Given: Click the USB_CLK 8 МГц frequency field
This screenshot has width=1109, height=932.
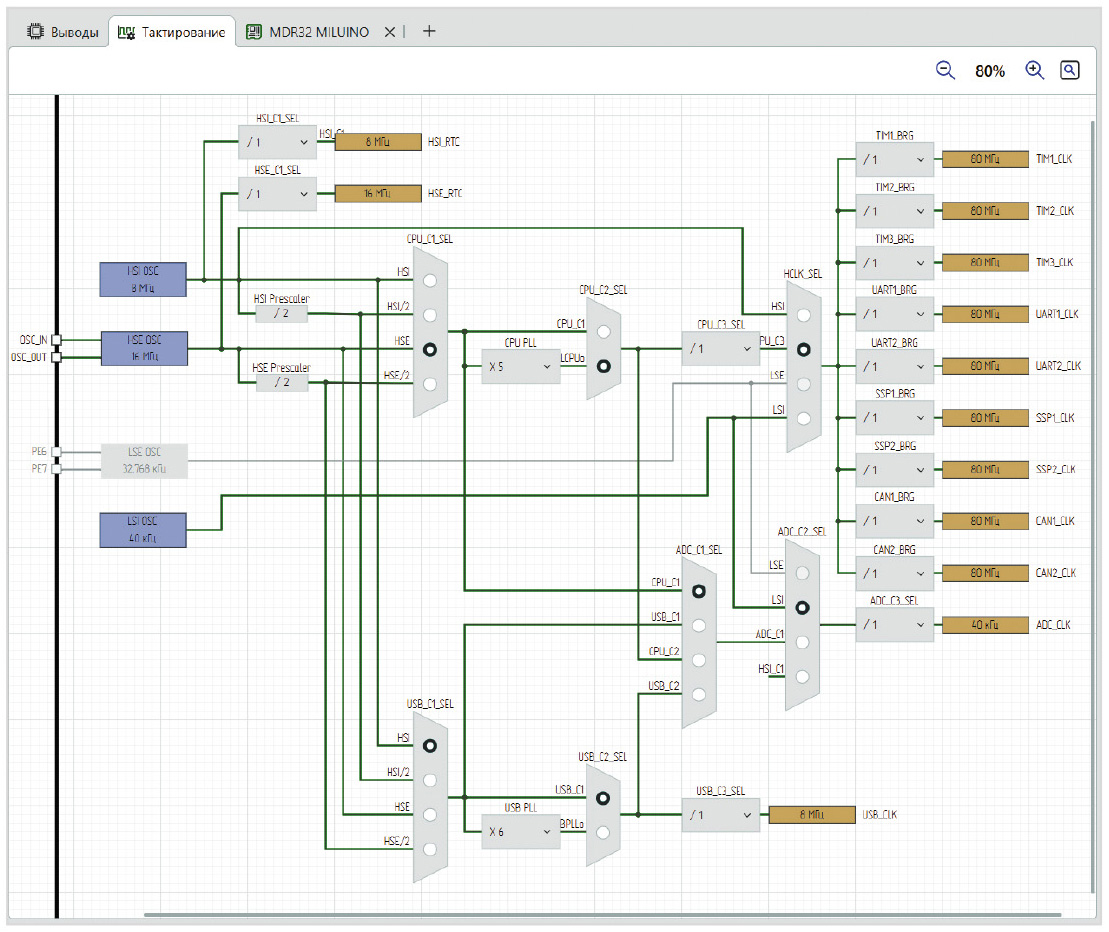Looking at the screenshot, I should click(811, 815).
